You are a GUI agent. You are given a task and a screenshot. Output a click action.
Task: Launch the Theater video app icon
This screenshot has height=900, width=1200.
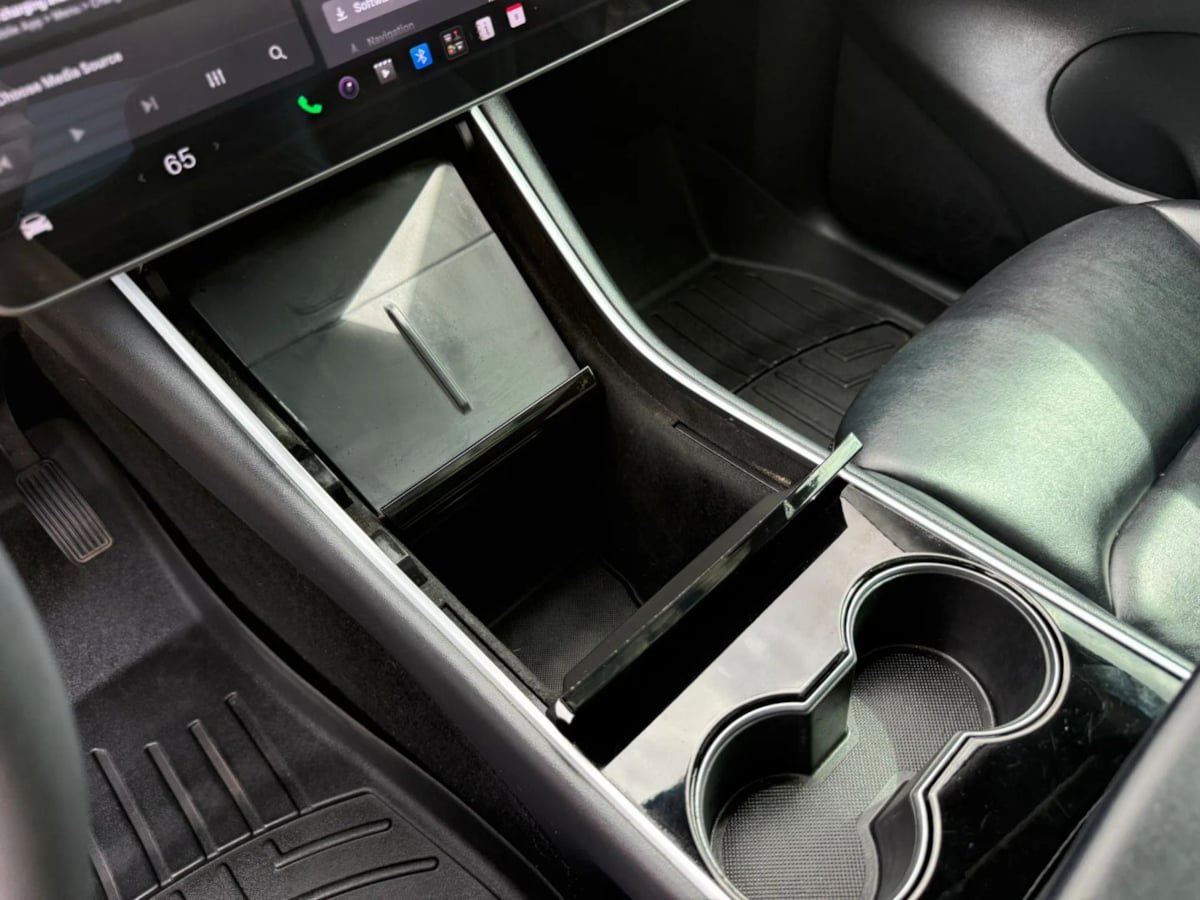click(384, 71)
